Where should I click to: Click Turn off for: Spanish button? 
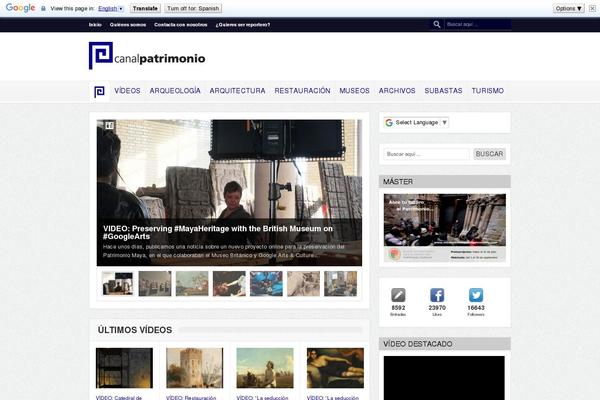click(x=193, y=8)
